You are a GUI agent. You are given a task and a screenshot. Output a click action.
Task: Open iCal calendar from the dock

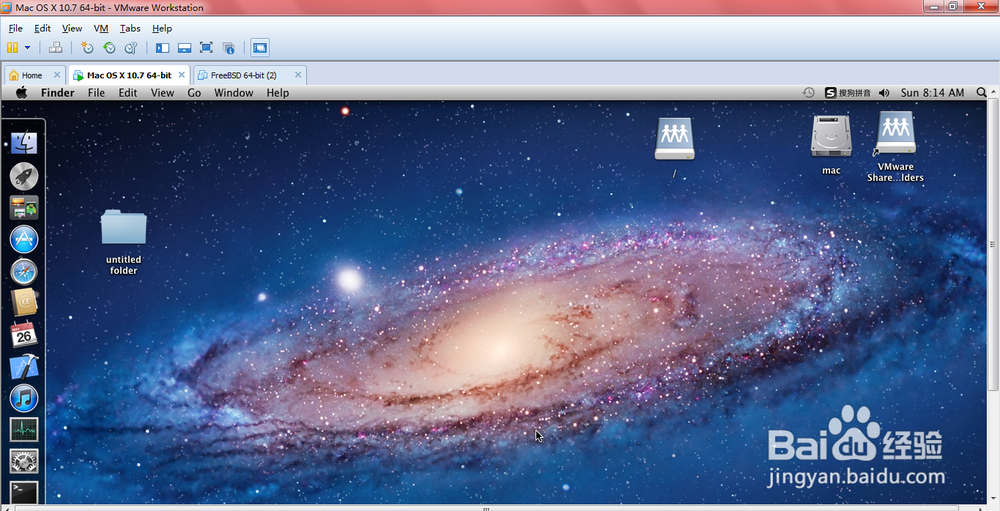coord(24,335)
